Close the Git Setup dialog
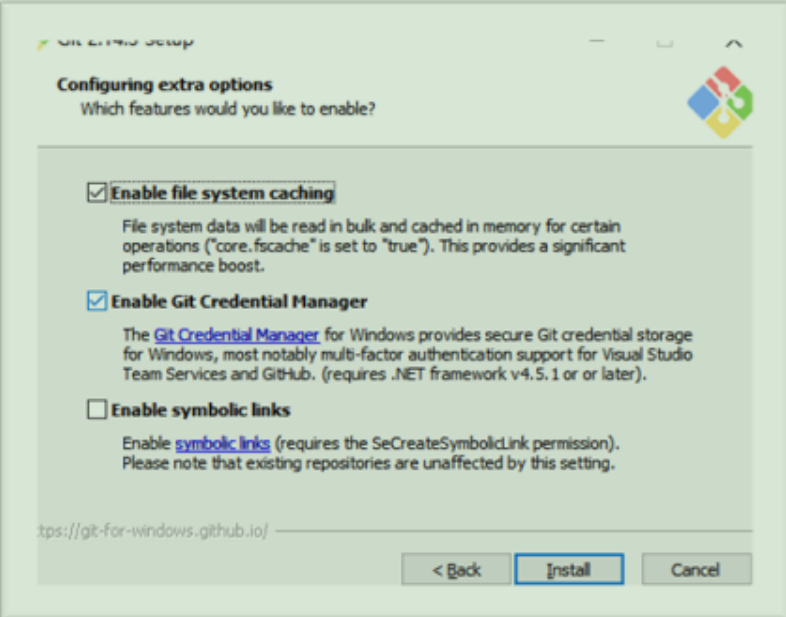 click(733, 43)
